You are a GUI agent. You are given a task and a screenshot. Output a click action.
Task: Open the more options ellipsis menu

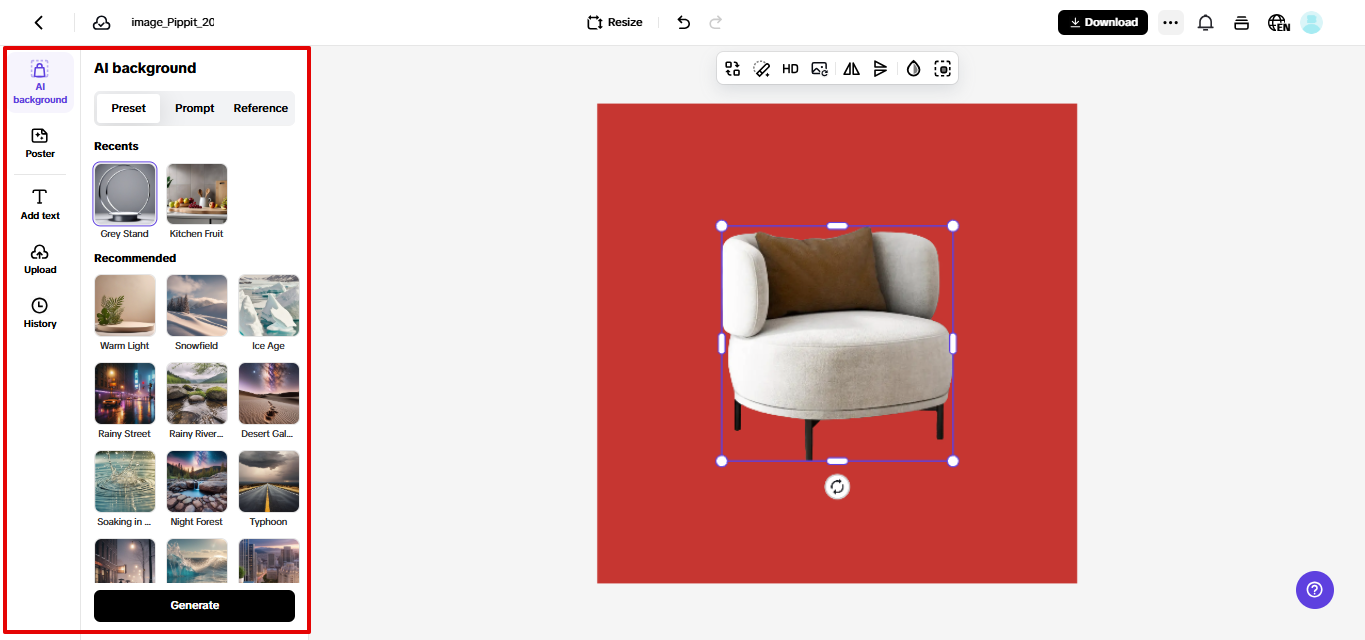(x=1170, y=21)
